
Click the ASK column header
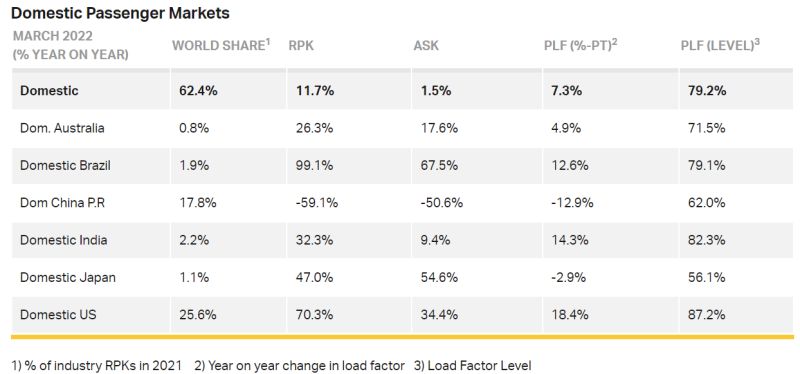(x=426, y=45)
